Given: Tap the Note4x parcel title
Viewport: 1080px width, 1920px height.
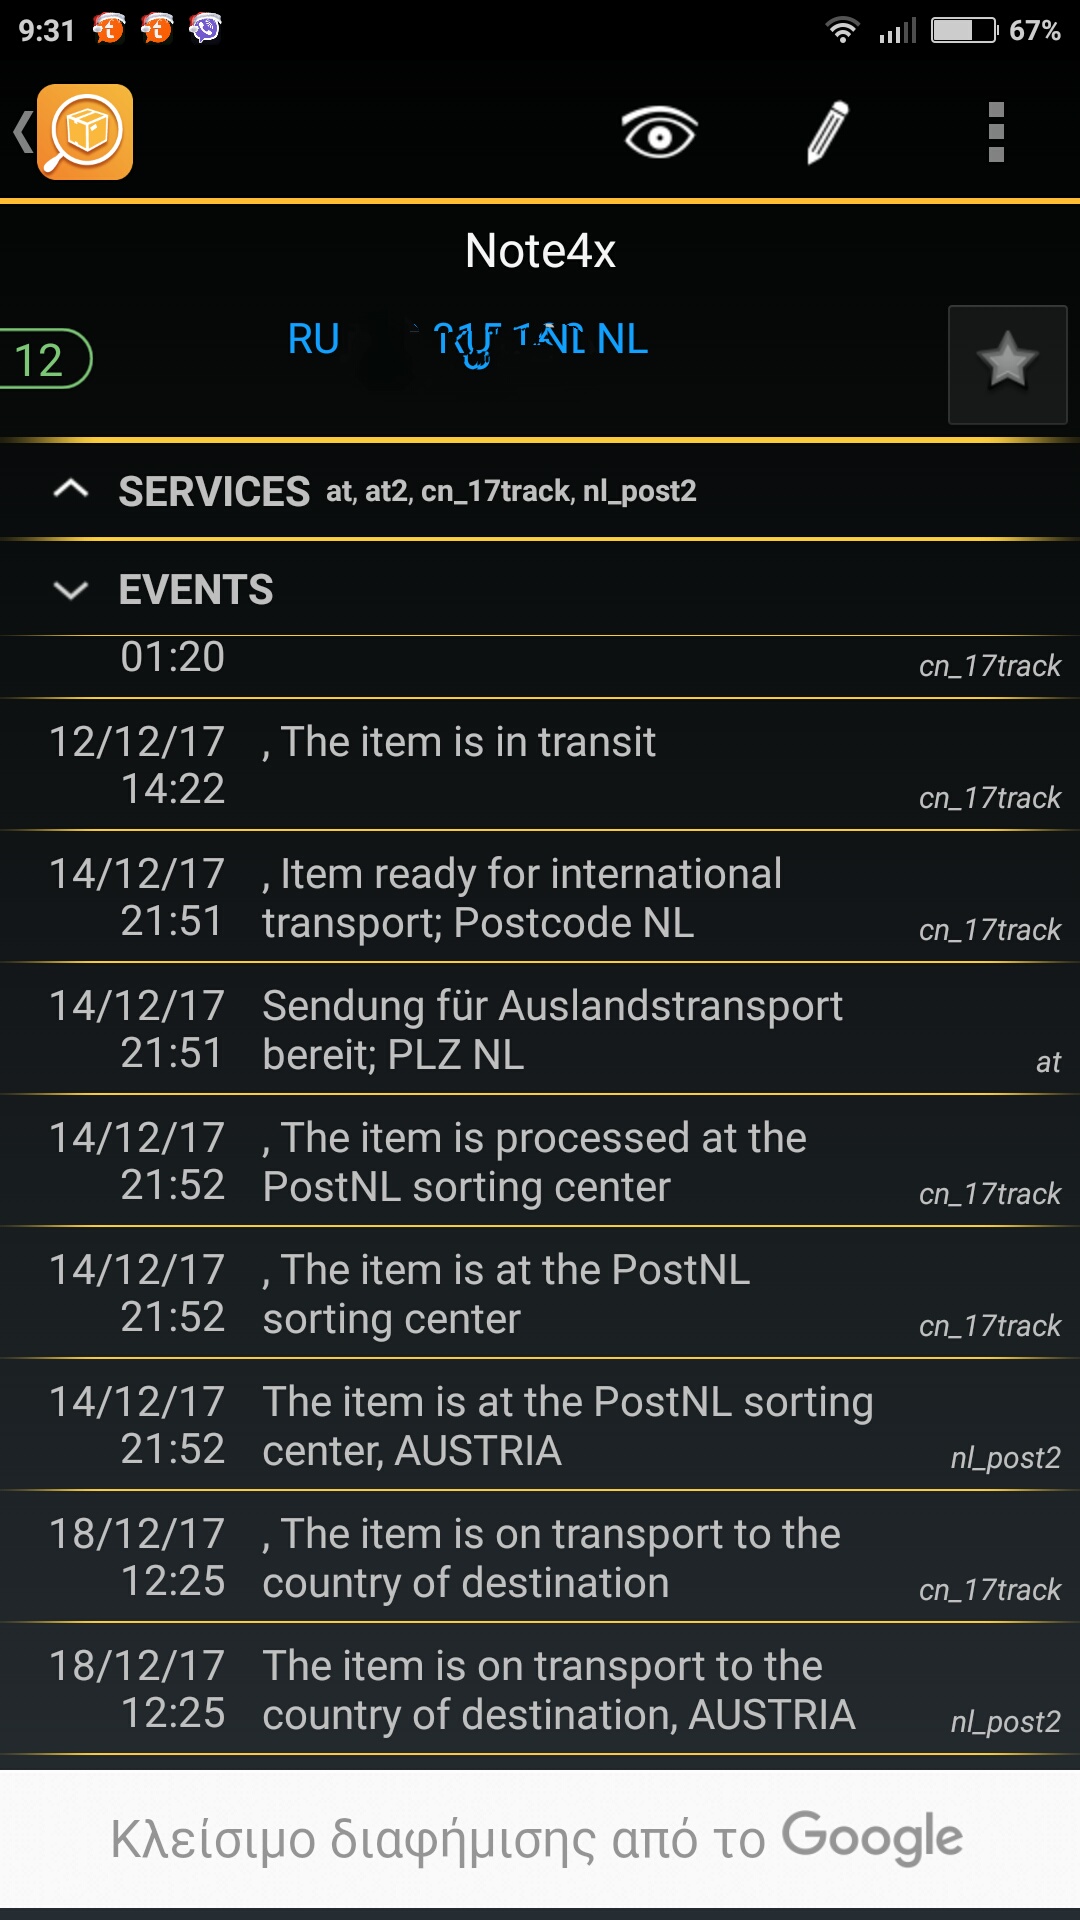Looking at the screenshot, I should click(540, 250).
